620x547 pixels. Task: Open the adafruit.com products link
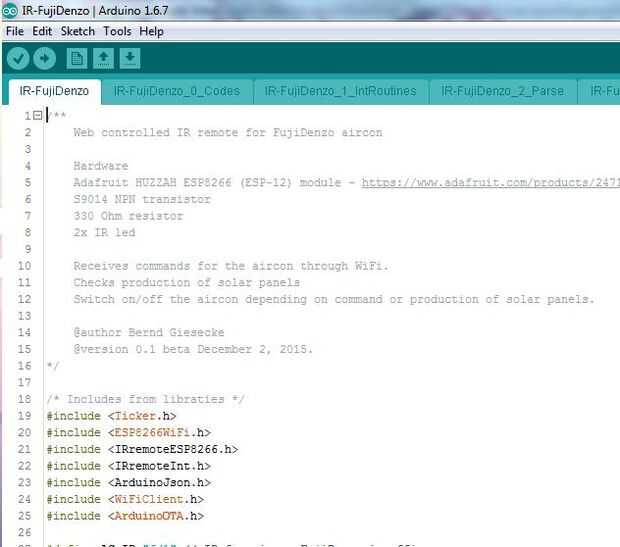point(490,182)
